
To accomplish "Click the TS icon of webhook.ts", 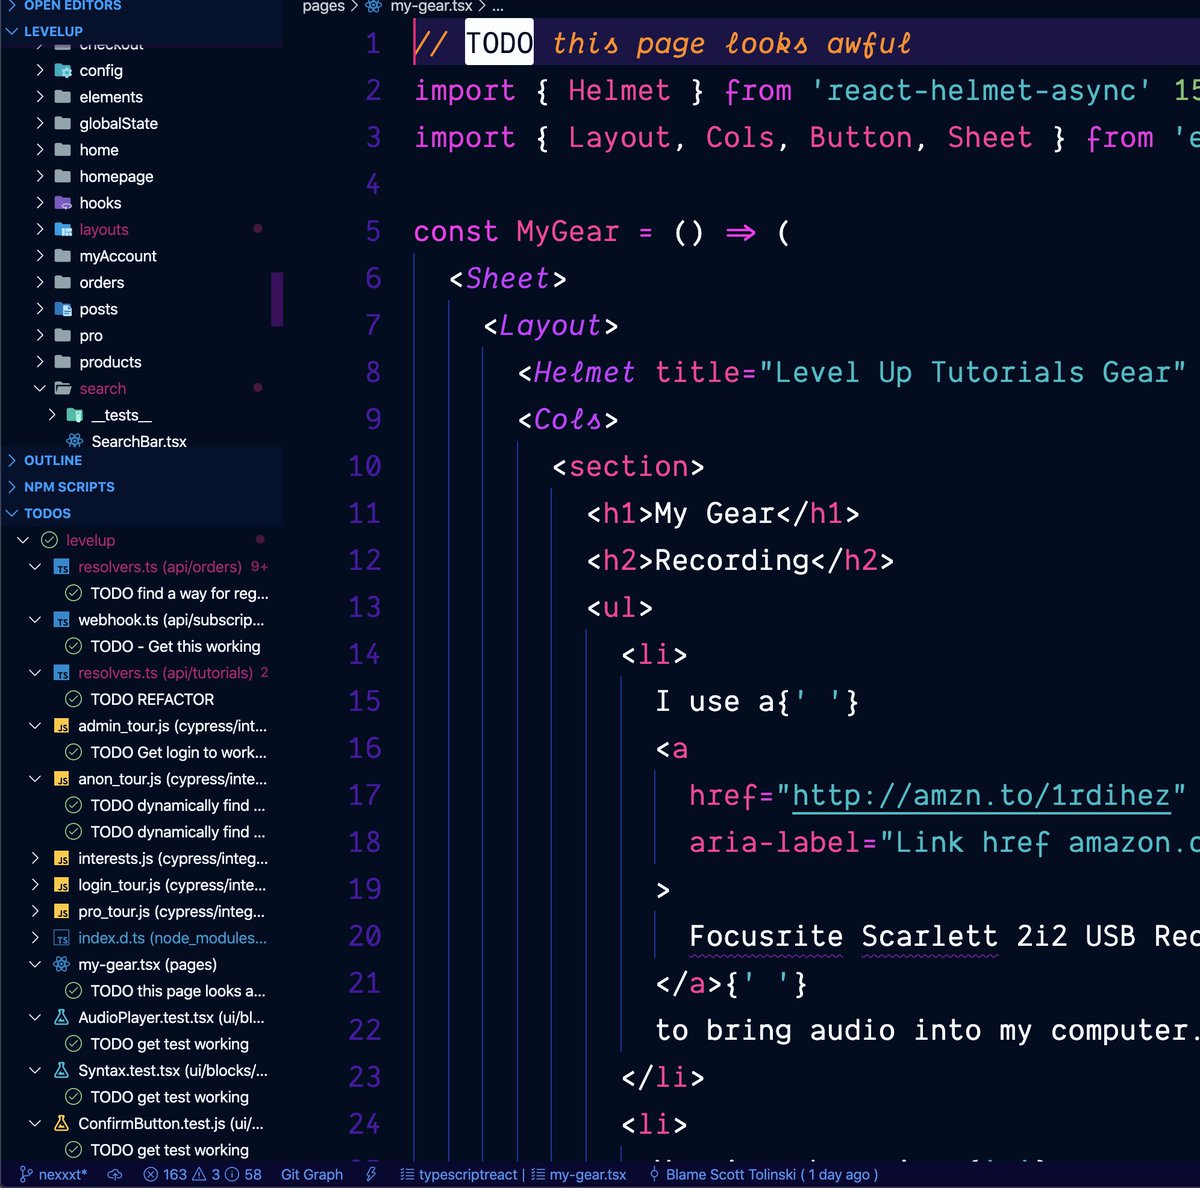I will click(61, 620).
